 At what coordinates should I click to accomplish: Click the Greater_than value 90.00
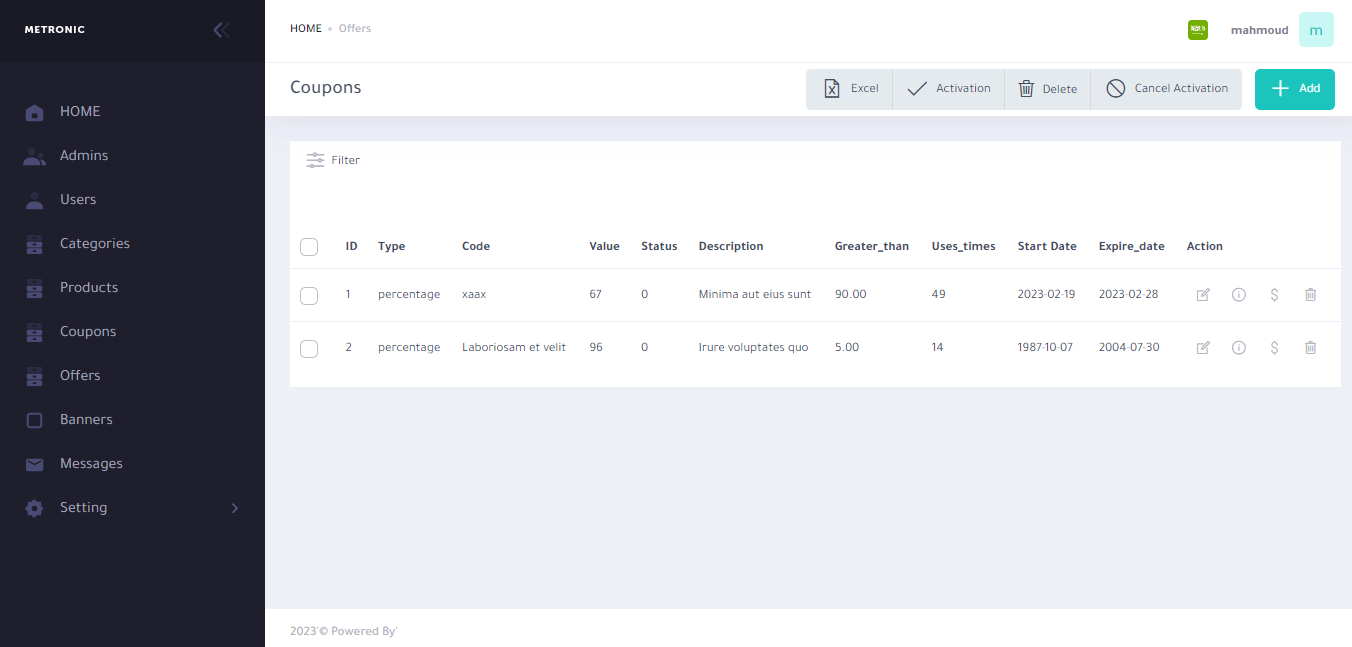(850, 295)
